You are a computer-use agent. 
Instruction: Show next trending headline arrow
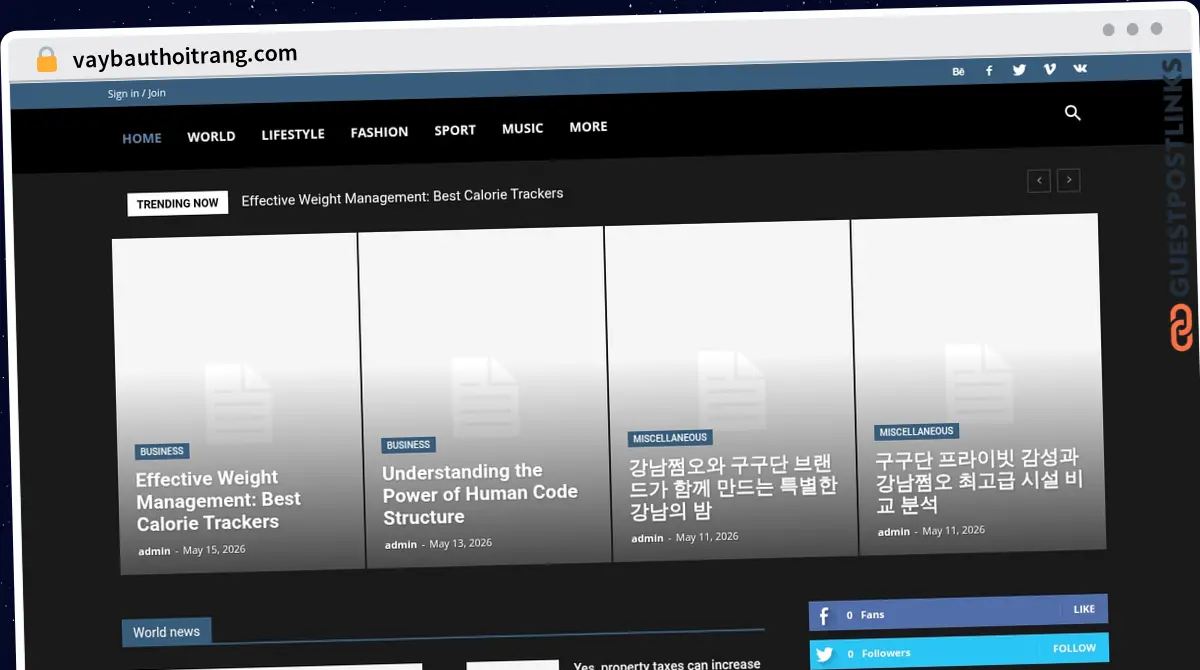(1069, 180)
